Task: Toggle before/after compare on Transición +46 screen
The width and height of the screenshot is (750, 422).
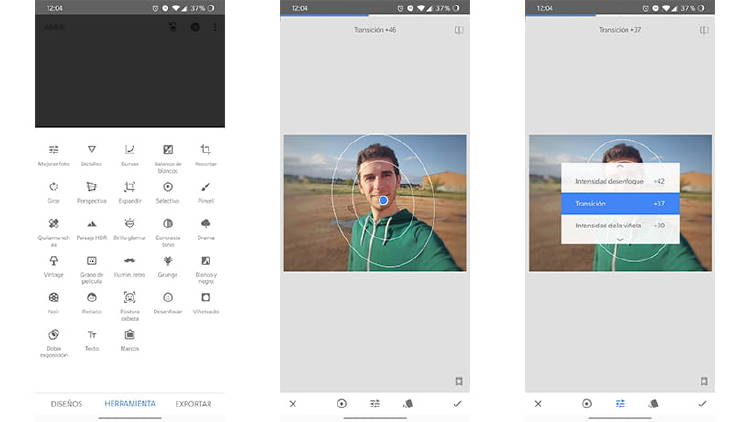Action: tap(458, 30)
